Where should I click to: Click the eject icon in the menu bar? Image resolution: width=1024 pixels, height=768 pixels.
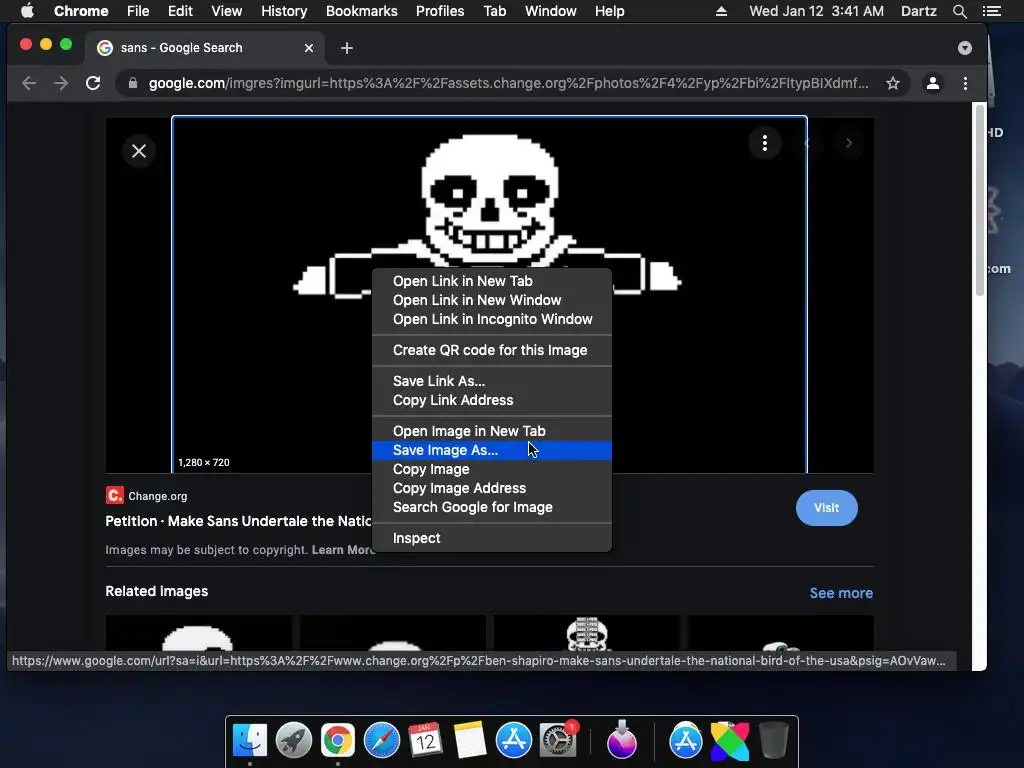click(721, 11)
